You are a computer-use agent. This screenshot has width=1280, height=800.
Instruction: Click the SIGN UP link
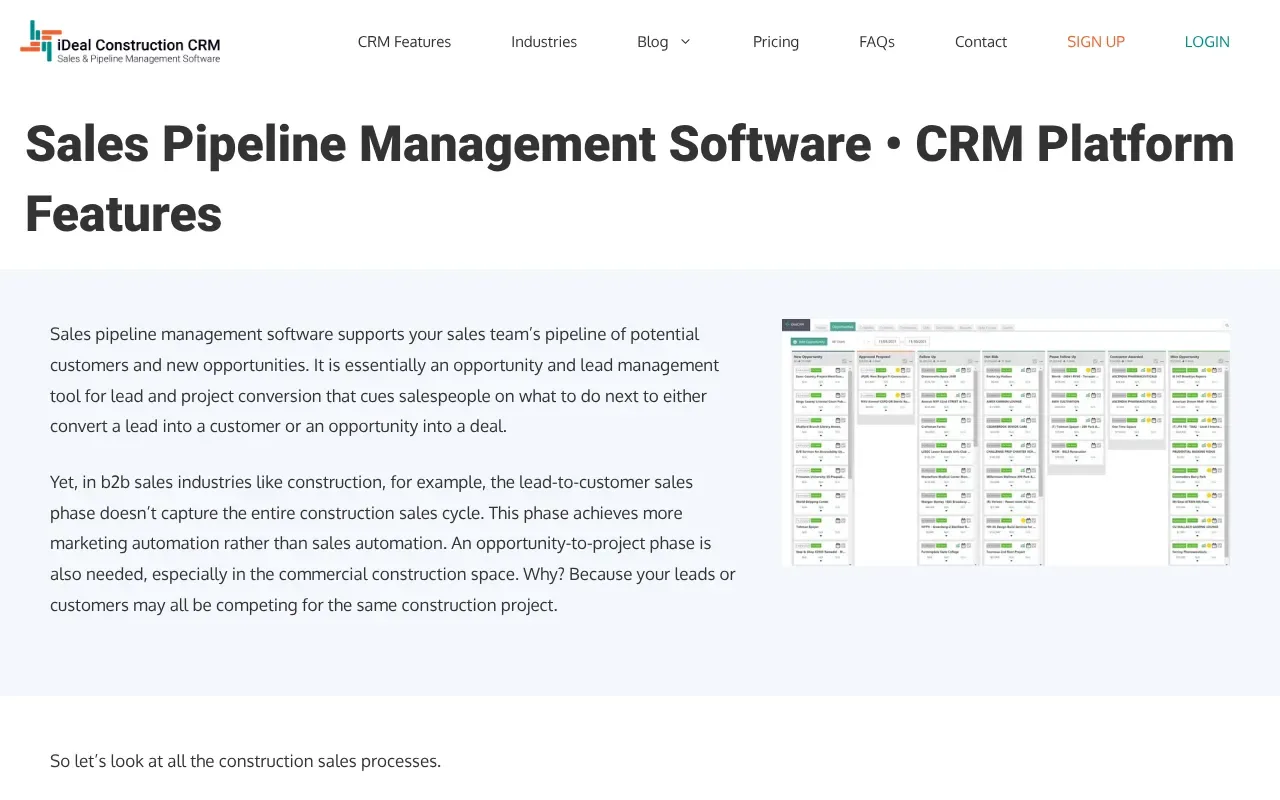pyautogui.click(x=1096, y=41)
